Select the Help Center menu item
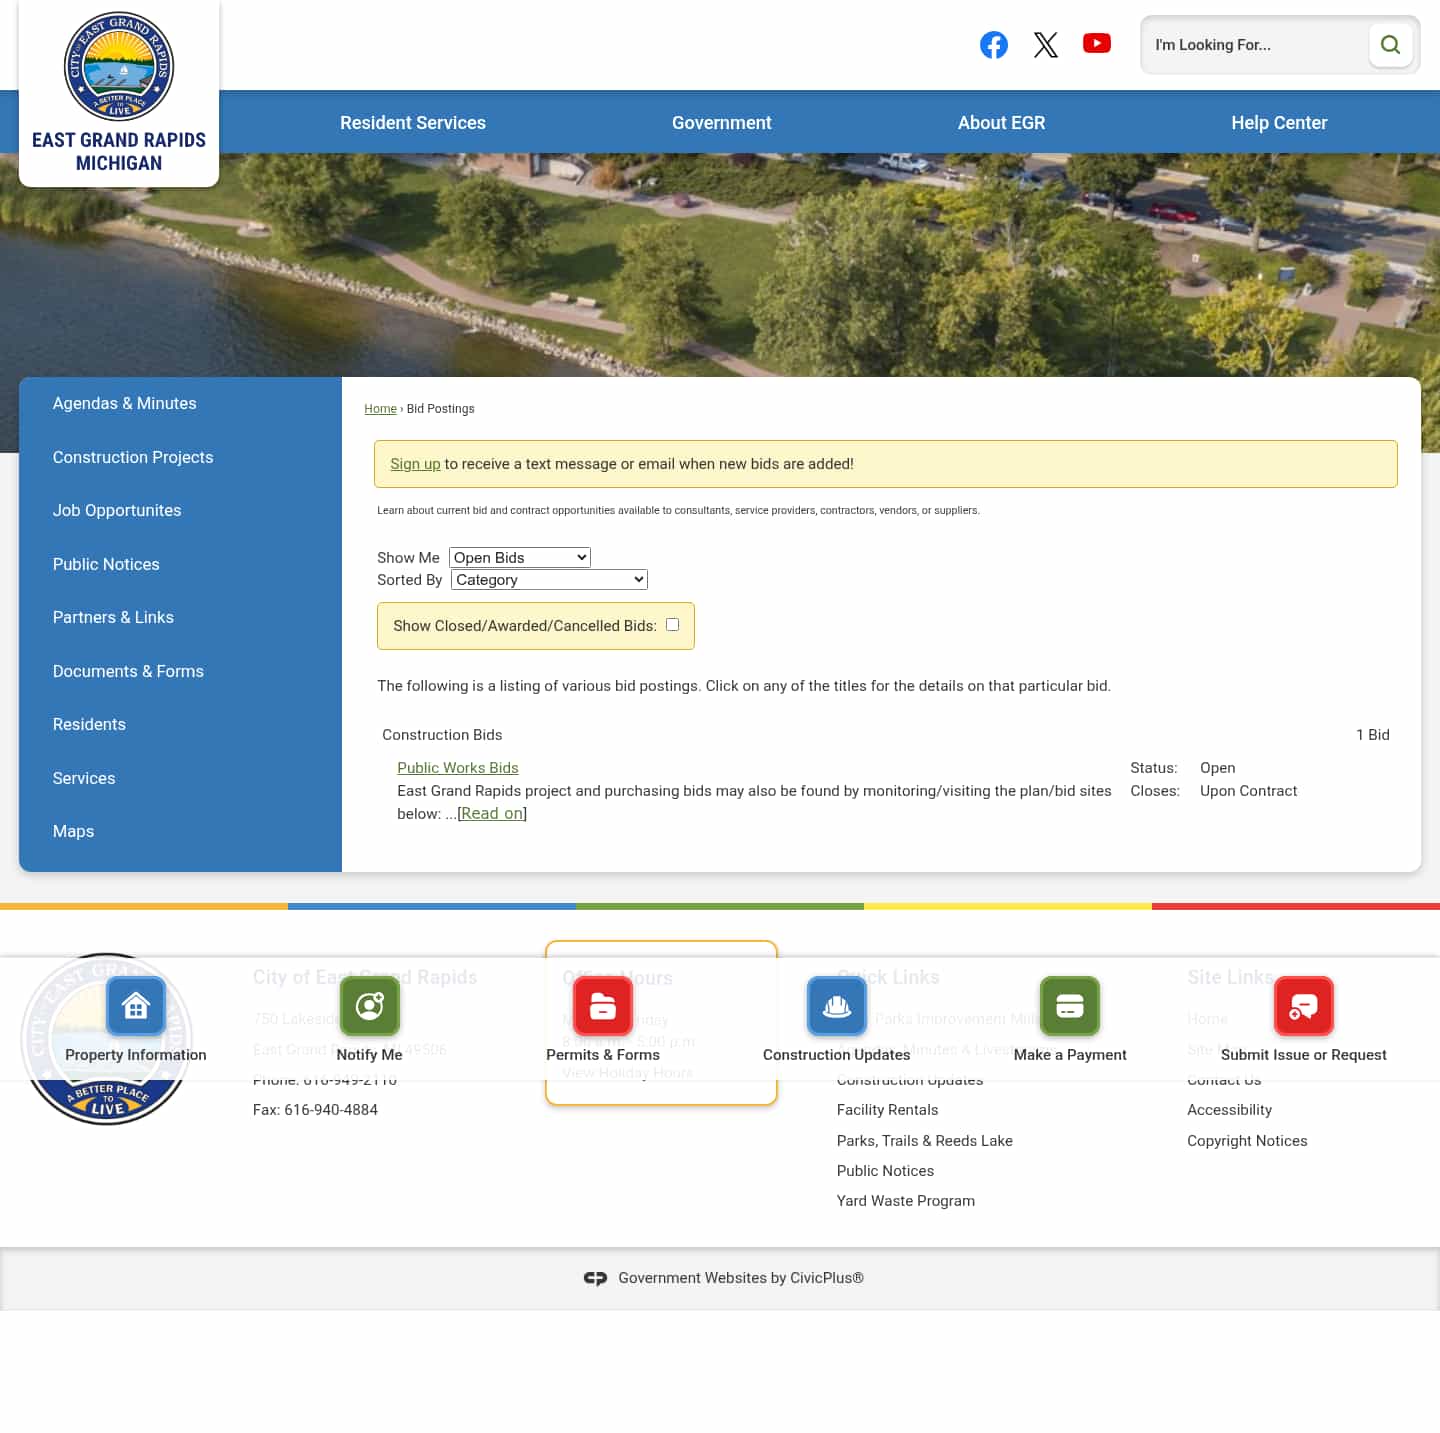 [1279, 122]
